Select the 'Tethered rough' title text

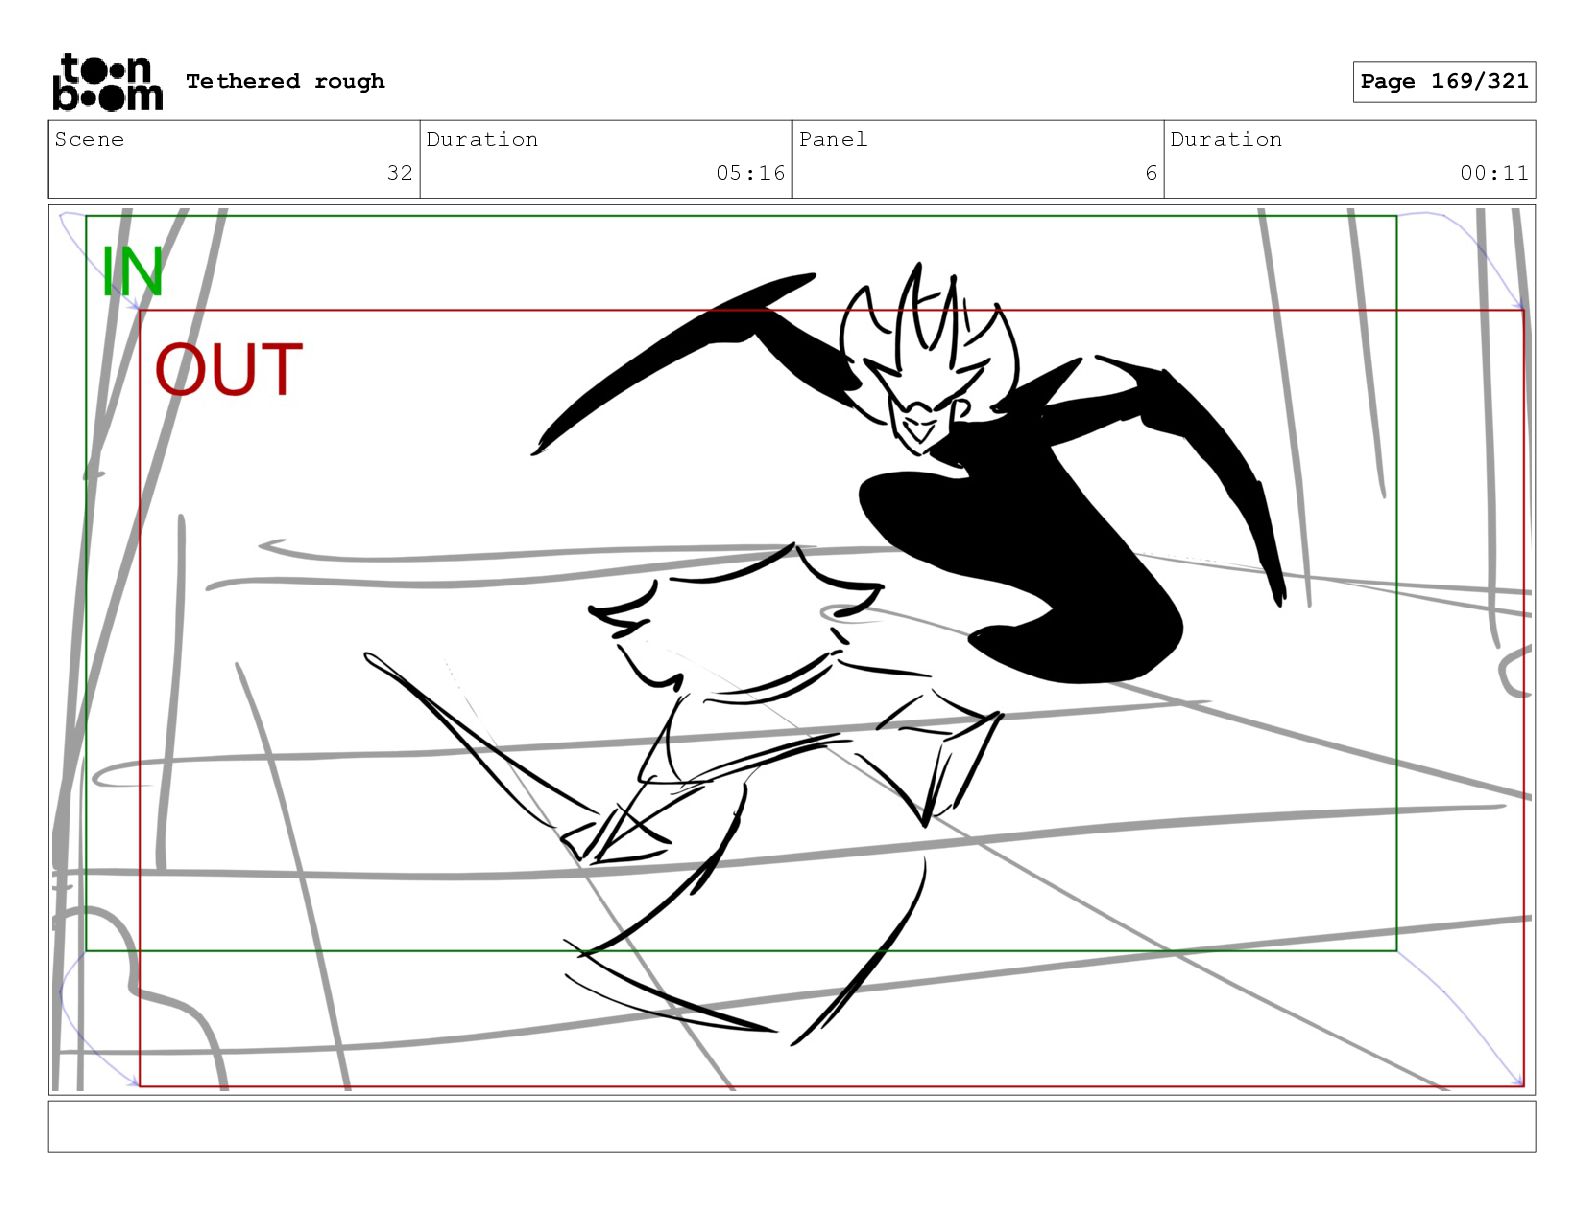coord(285,81)
